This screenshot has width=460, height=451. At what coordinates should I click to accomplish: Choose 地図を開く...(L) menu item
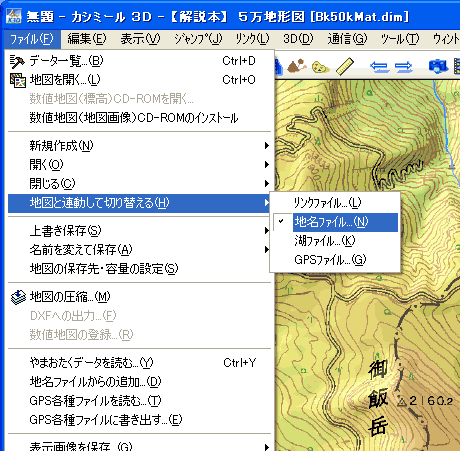point(139,80)
